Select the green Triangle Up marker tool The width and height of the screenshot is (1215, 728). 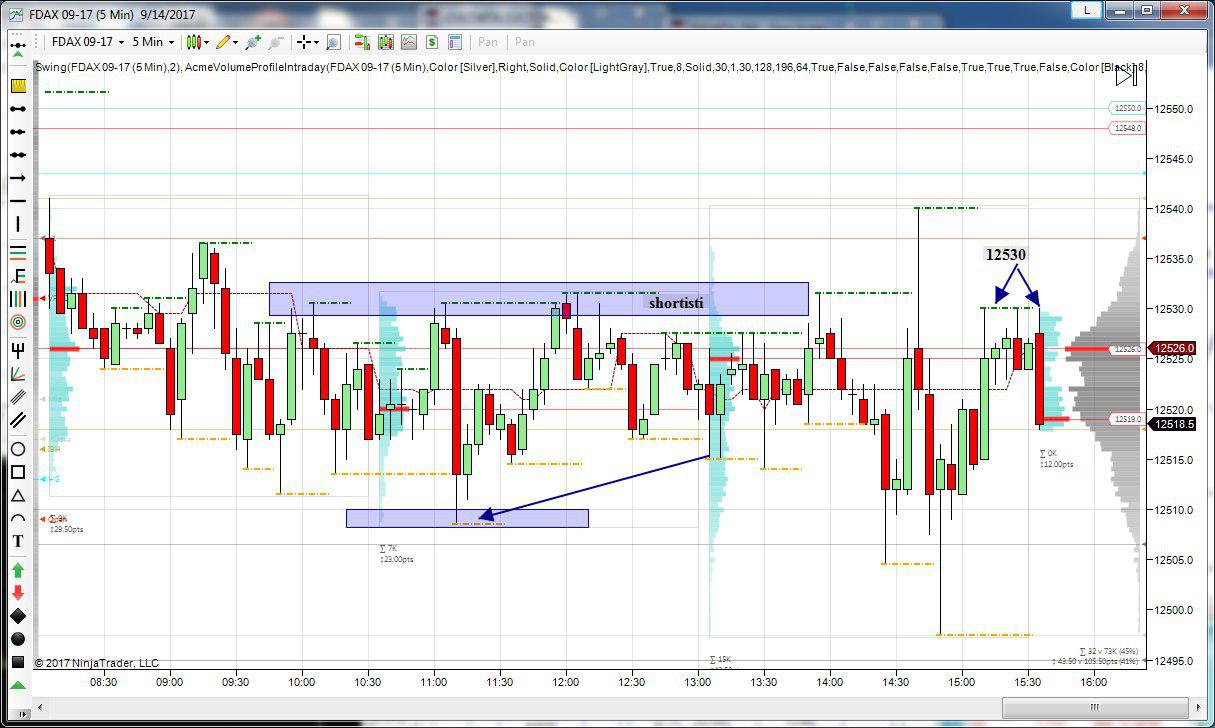point(17,685)
